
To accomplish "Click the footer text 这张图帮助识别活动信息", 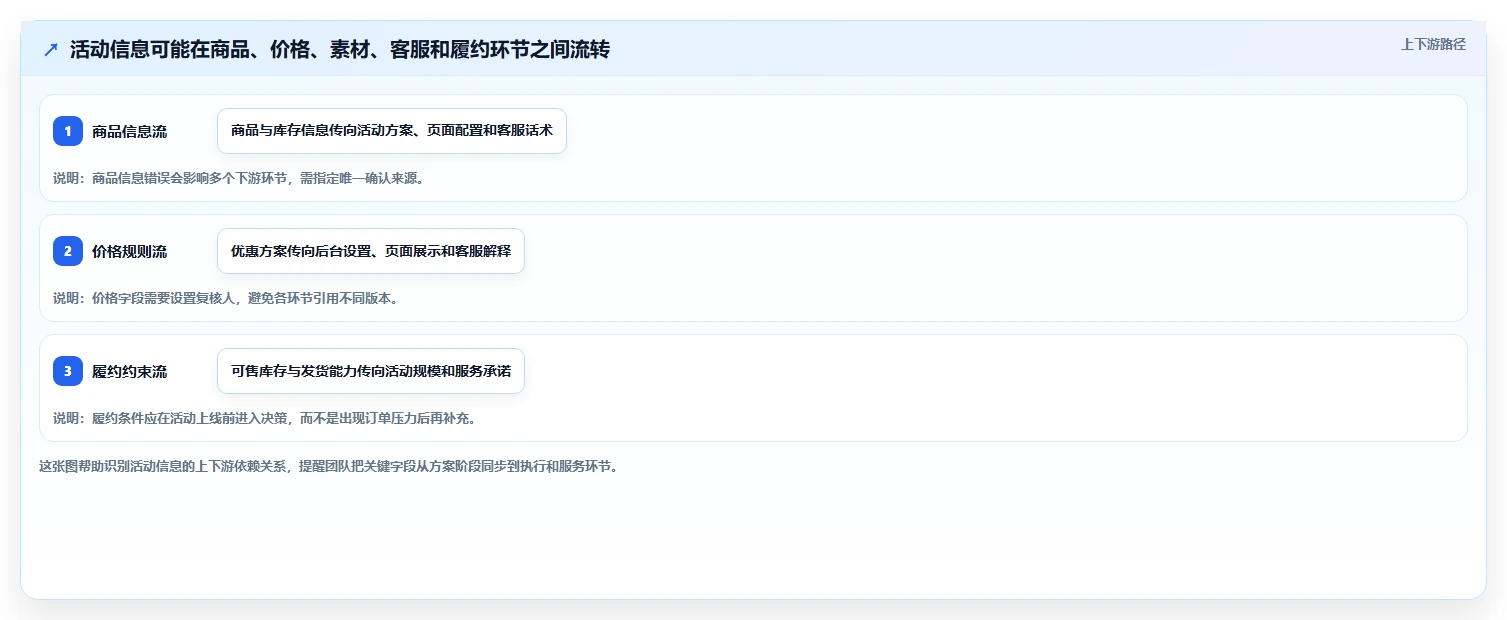I will (x=329, y=466).
